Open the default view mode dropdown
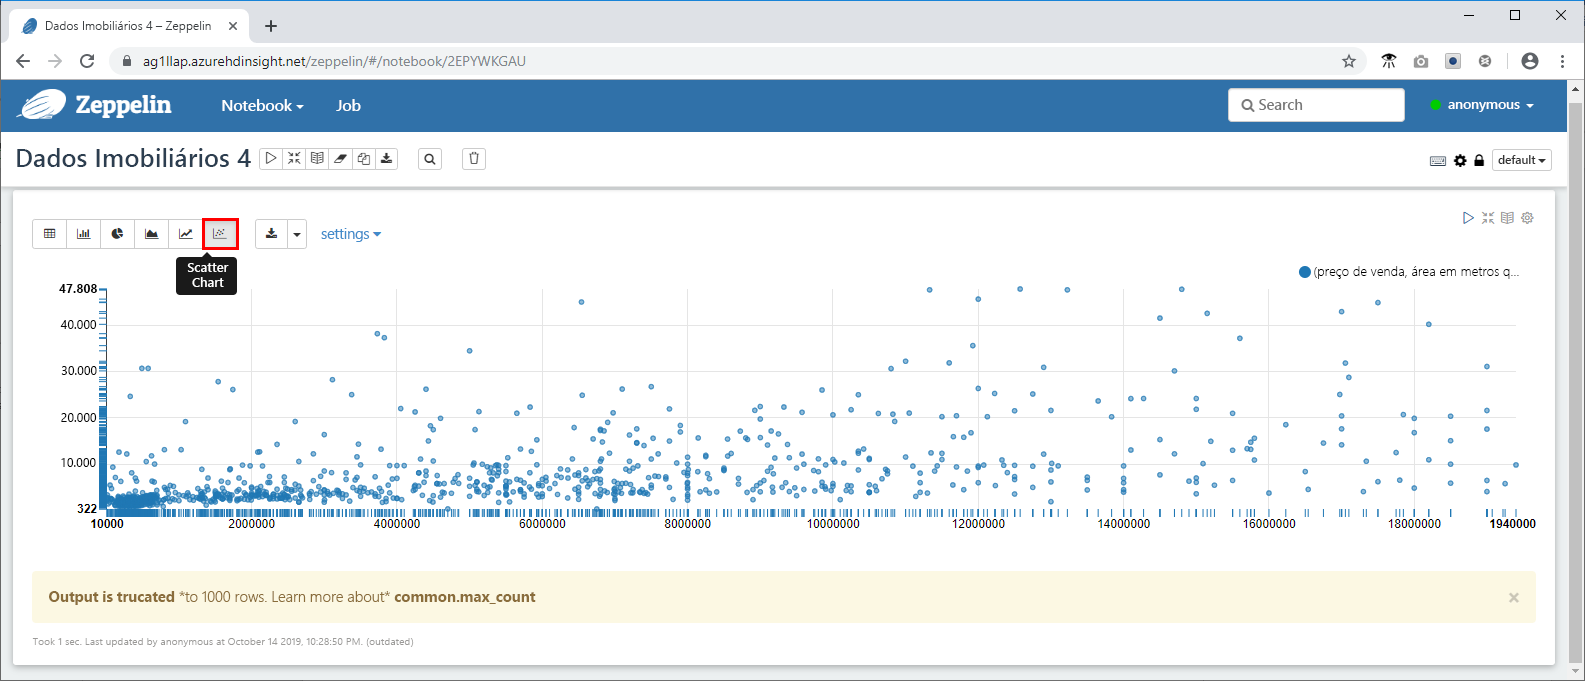This screenshot has width=1585, height=681. tap(1521, 160)
